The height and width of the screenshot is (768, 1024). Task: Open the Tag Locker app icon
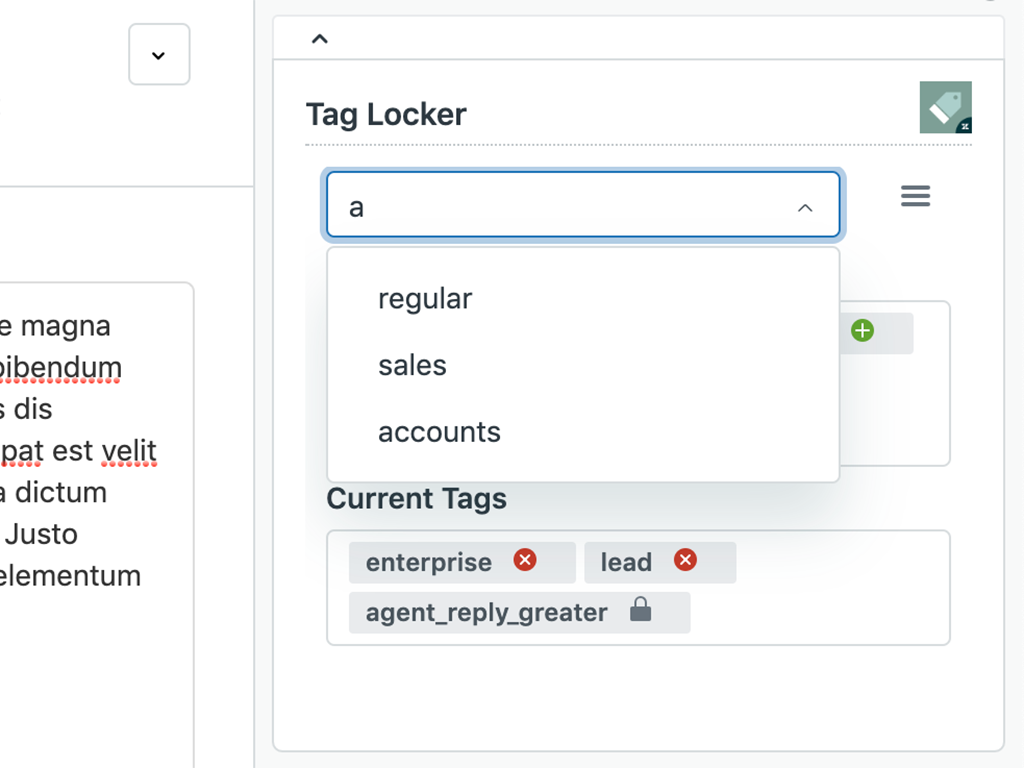click(x=945, y=107)
